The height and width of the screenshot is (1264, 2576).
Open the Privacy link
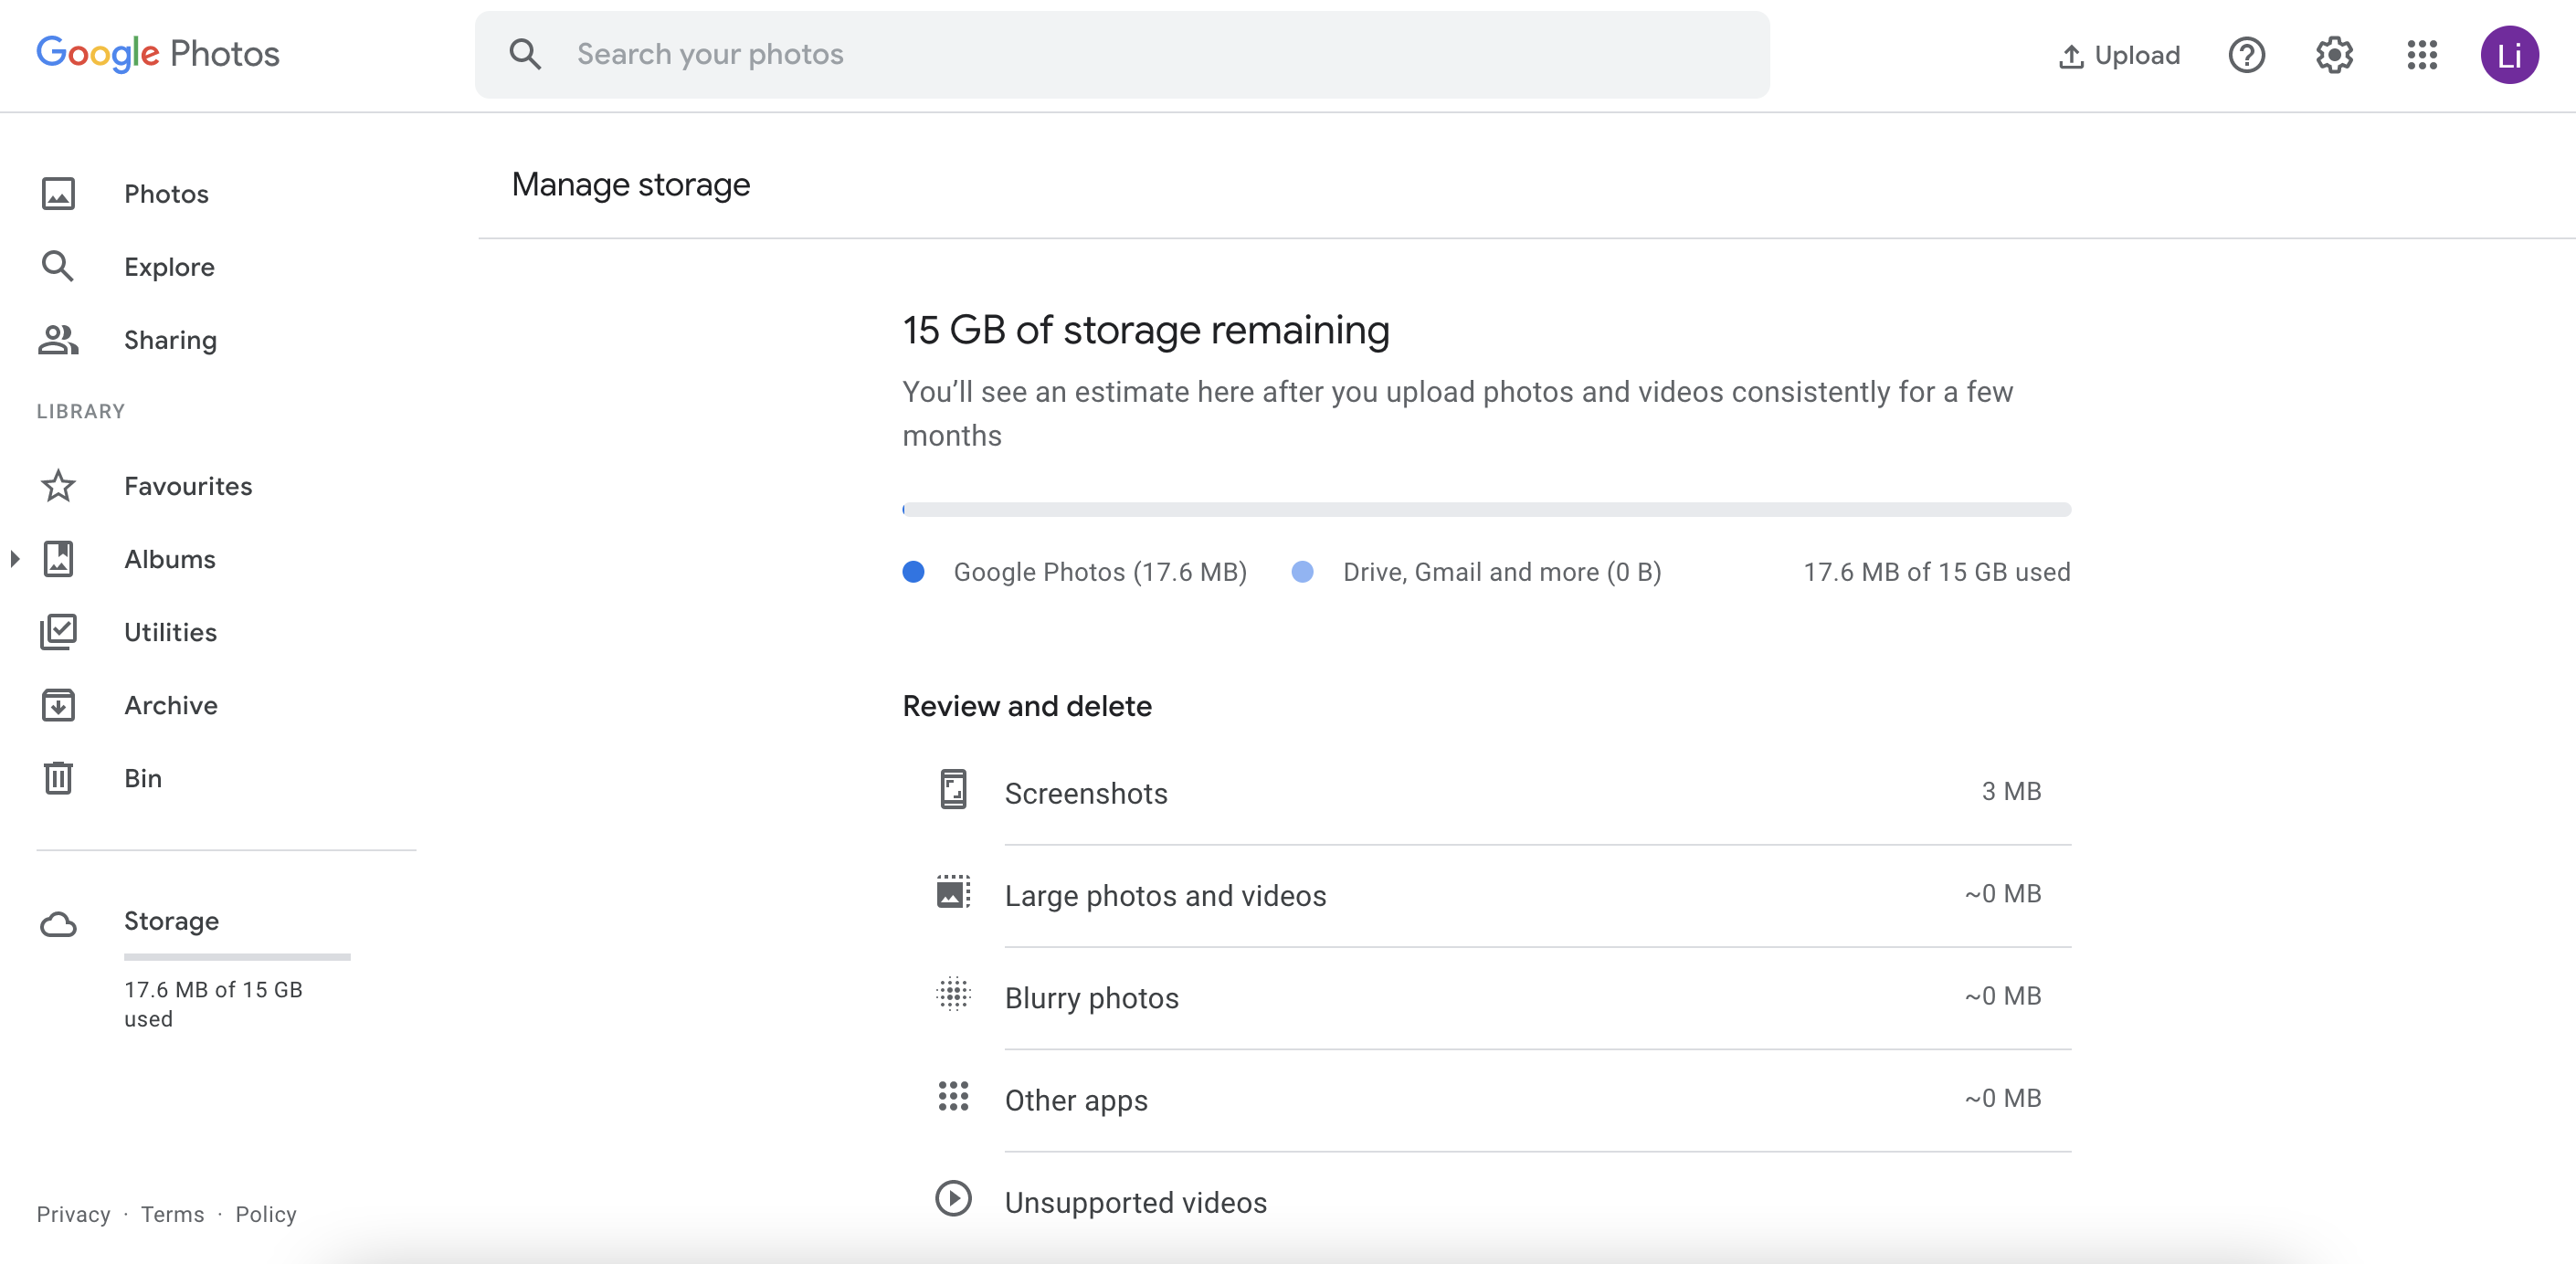[73, 1214]
